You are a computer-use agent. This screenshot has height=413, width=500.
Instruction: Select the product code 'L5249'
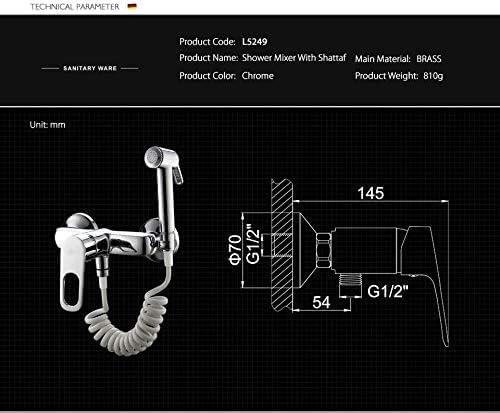coord(255,42)
